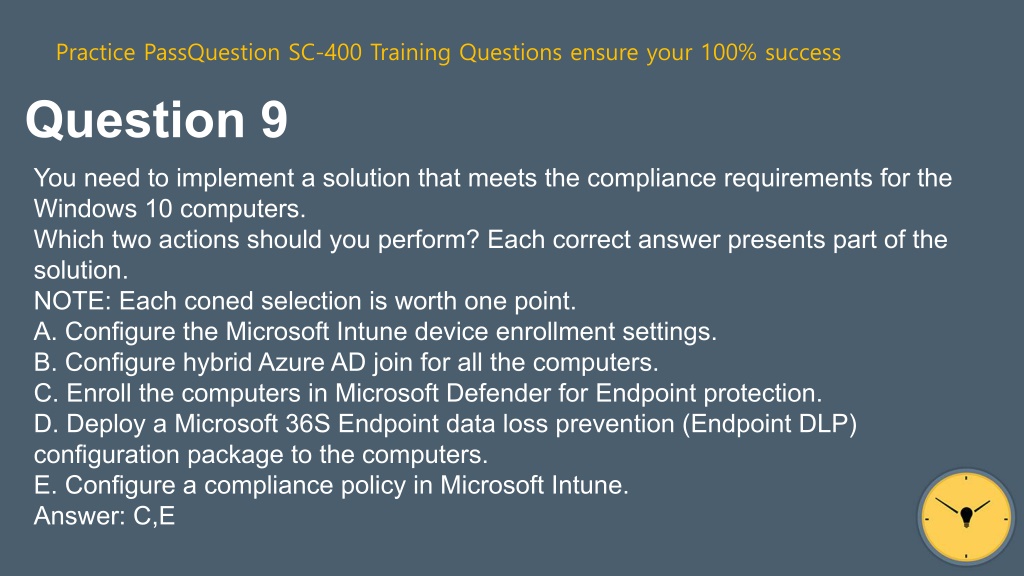
Task: Select the Question 9 heading
Action: click(x=156, y=120)
